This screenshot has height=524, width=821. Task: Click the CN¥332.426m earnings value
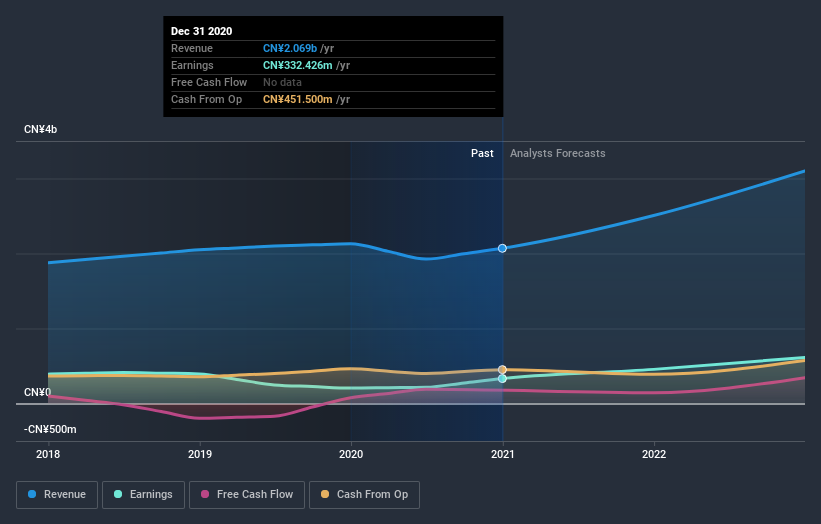[x=297, y=65]
